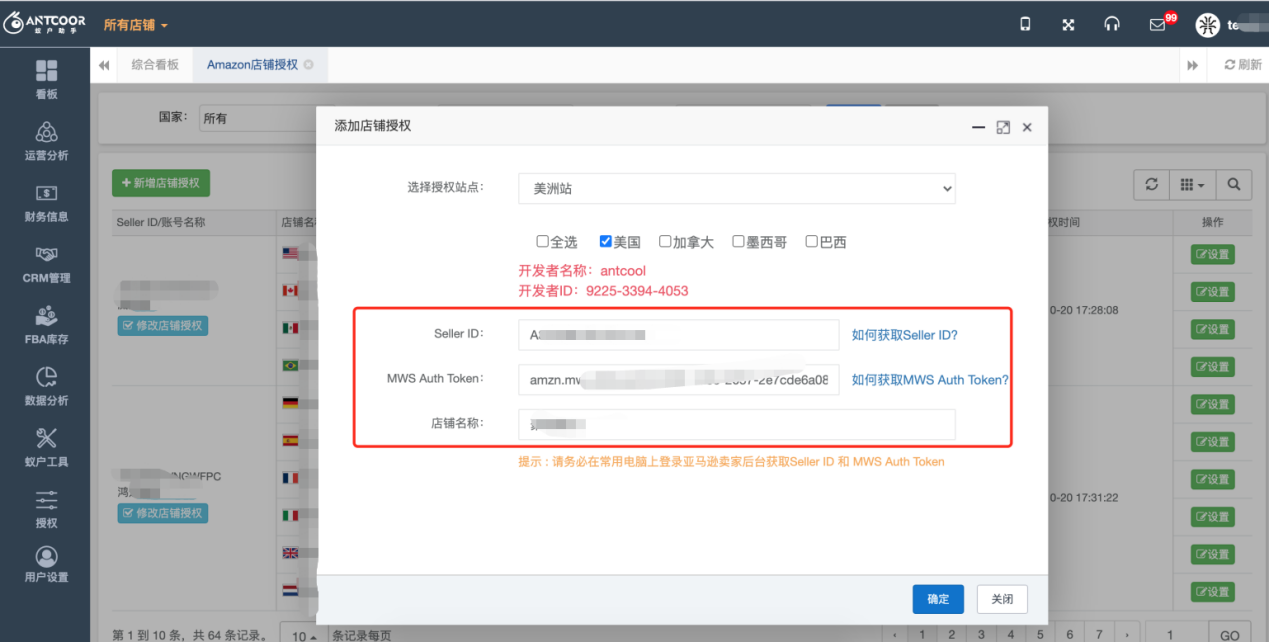This screenshot has width=1269, height=642.
Task: Open the 所有店铺 dropdown in top bar
Action: (136, 24)
